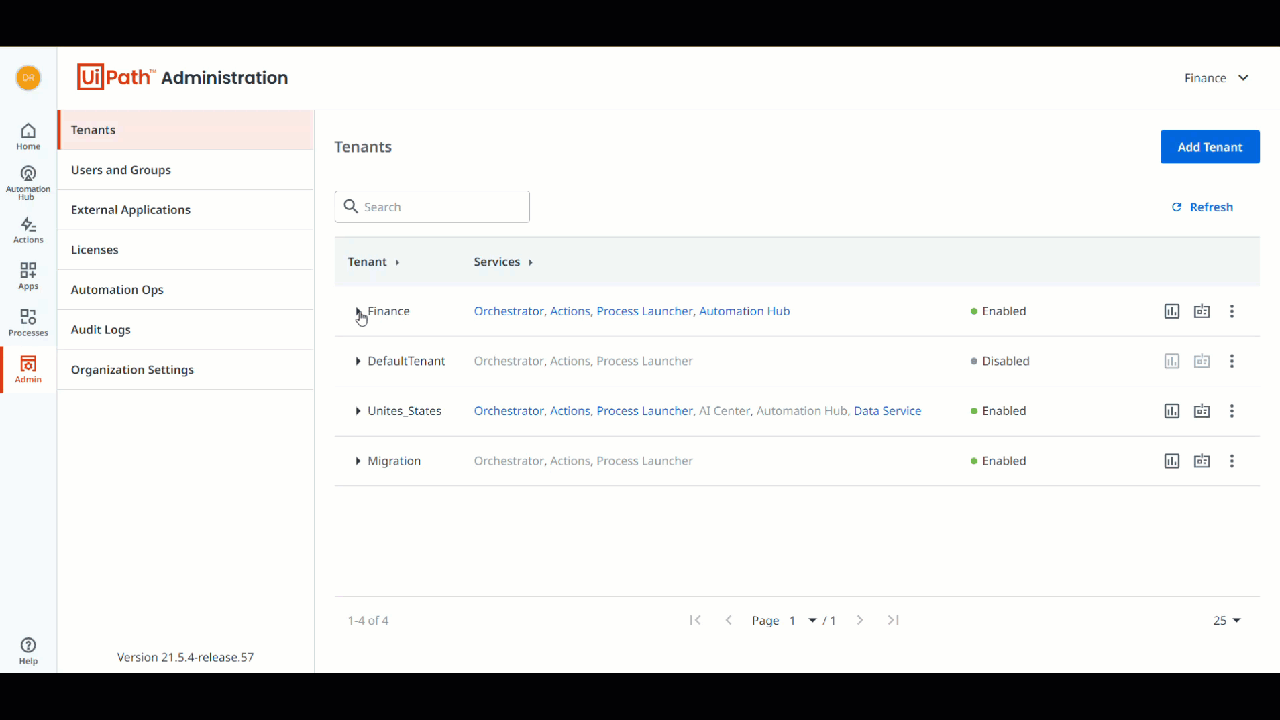
Task: Open license chart icon for DefaultTenant
Action: coord(1172,361)
